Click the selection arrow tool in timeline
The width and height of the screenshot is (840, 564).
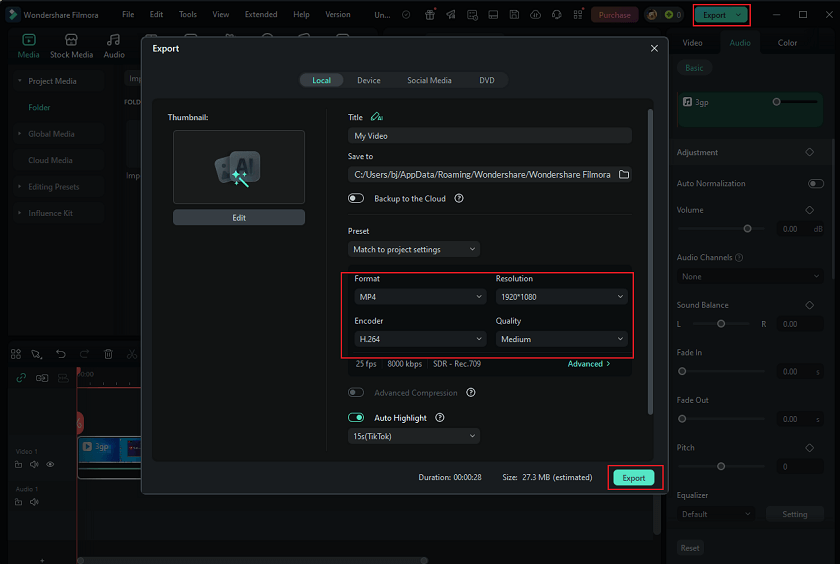click(x=36, y=354)
